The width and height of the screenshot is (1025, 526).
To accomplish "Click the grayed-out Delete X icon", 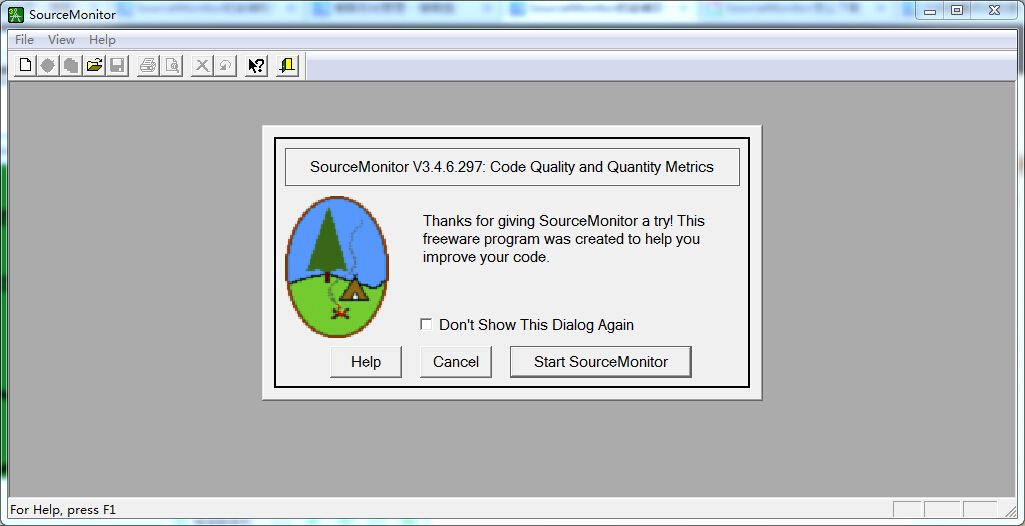I will click(203, 65).
